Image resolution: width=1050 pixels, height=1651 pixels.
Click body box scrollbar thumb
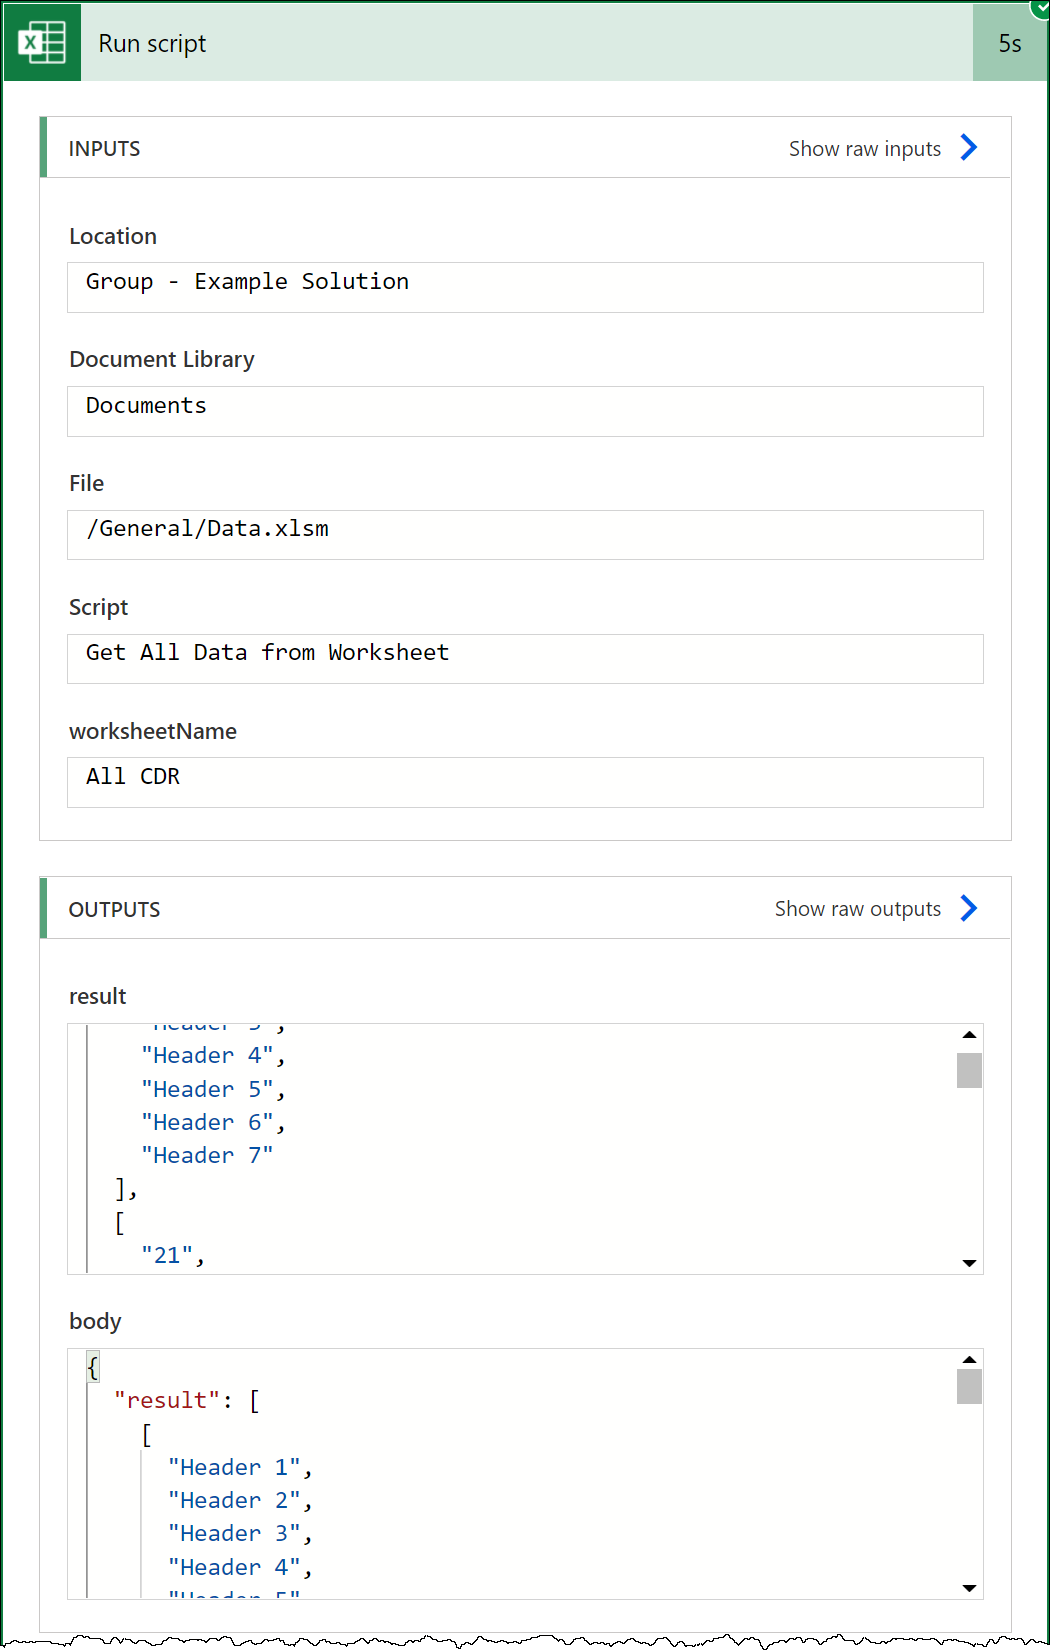[969, 1386]
